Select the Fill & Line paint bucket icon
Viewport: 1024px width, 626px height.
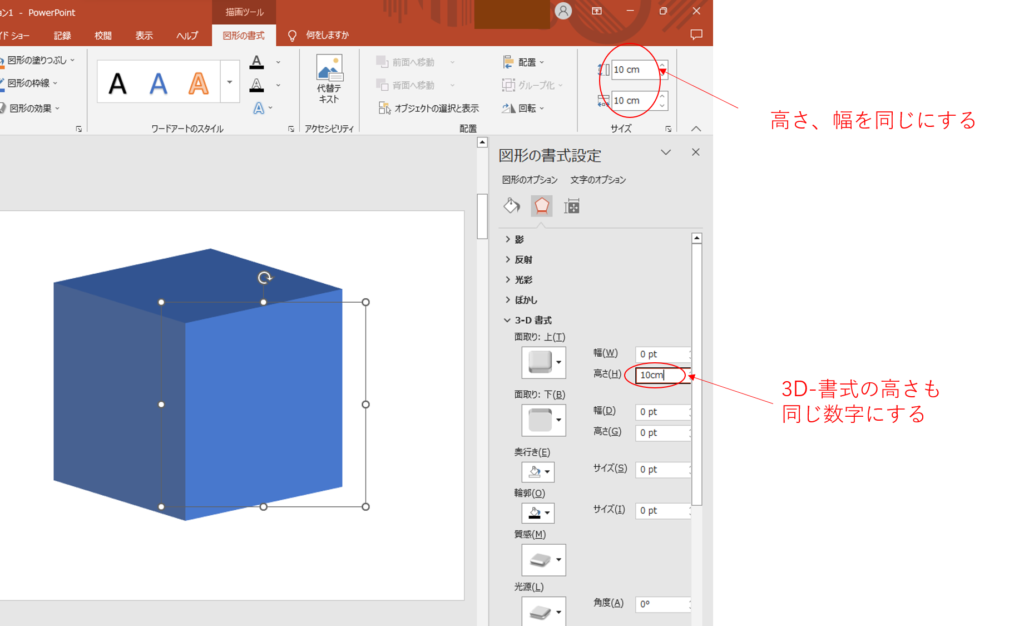(512, 205)
